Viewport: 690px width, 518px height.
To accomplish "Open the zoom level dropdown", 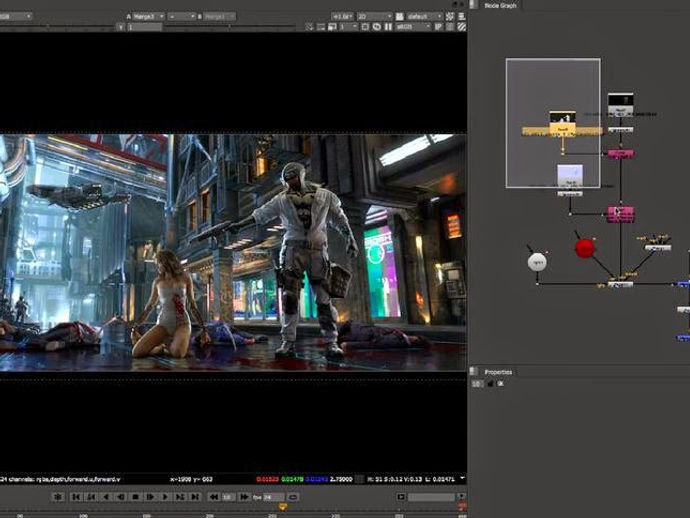I will [342, 17].
